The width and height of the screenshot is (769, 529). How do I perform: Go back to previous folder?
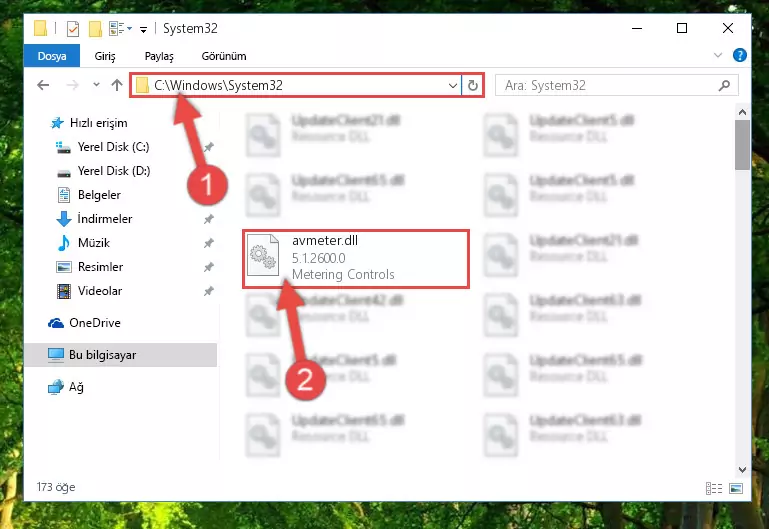tap(43, 85)
